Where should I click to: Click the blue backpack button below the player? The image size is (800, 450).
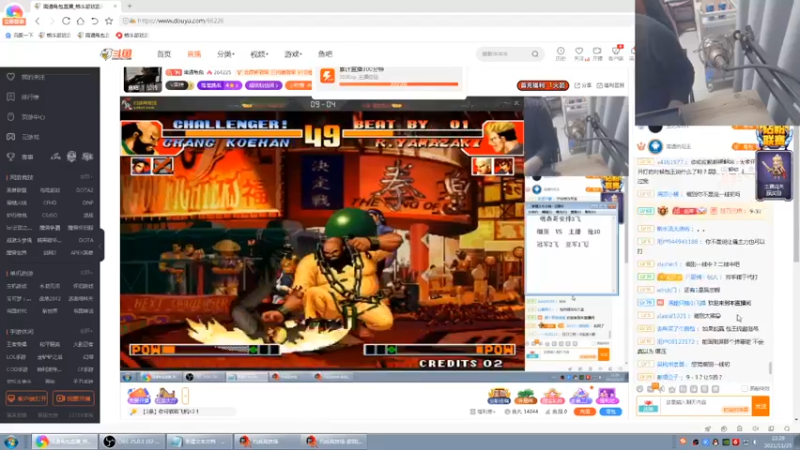pyautogui.click(x=610, y=411)
